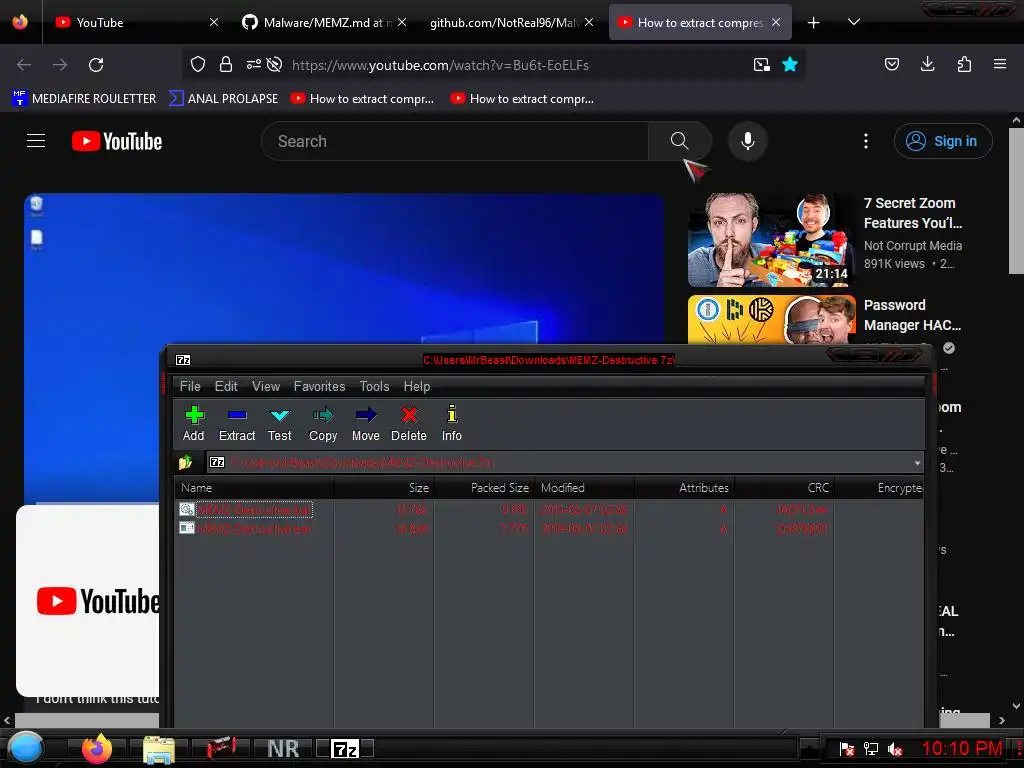1024x768 pixels.
Task: Go up one folder in 7-Zip
Action: [x=185, y=462]
